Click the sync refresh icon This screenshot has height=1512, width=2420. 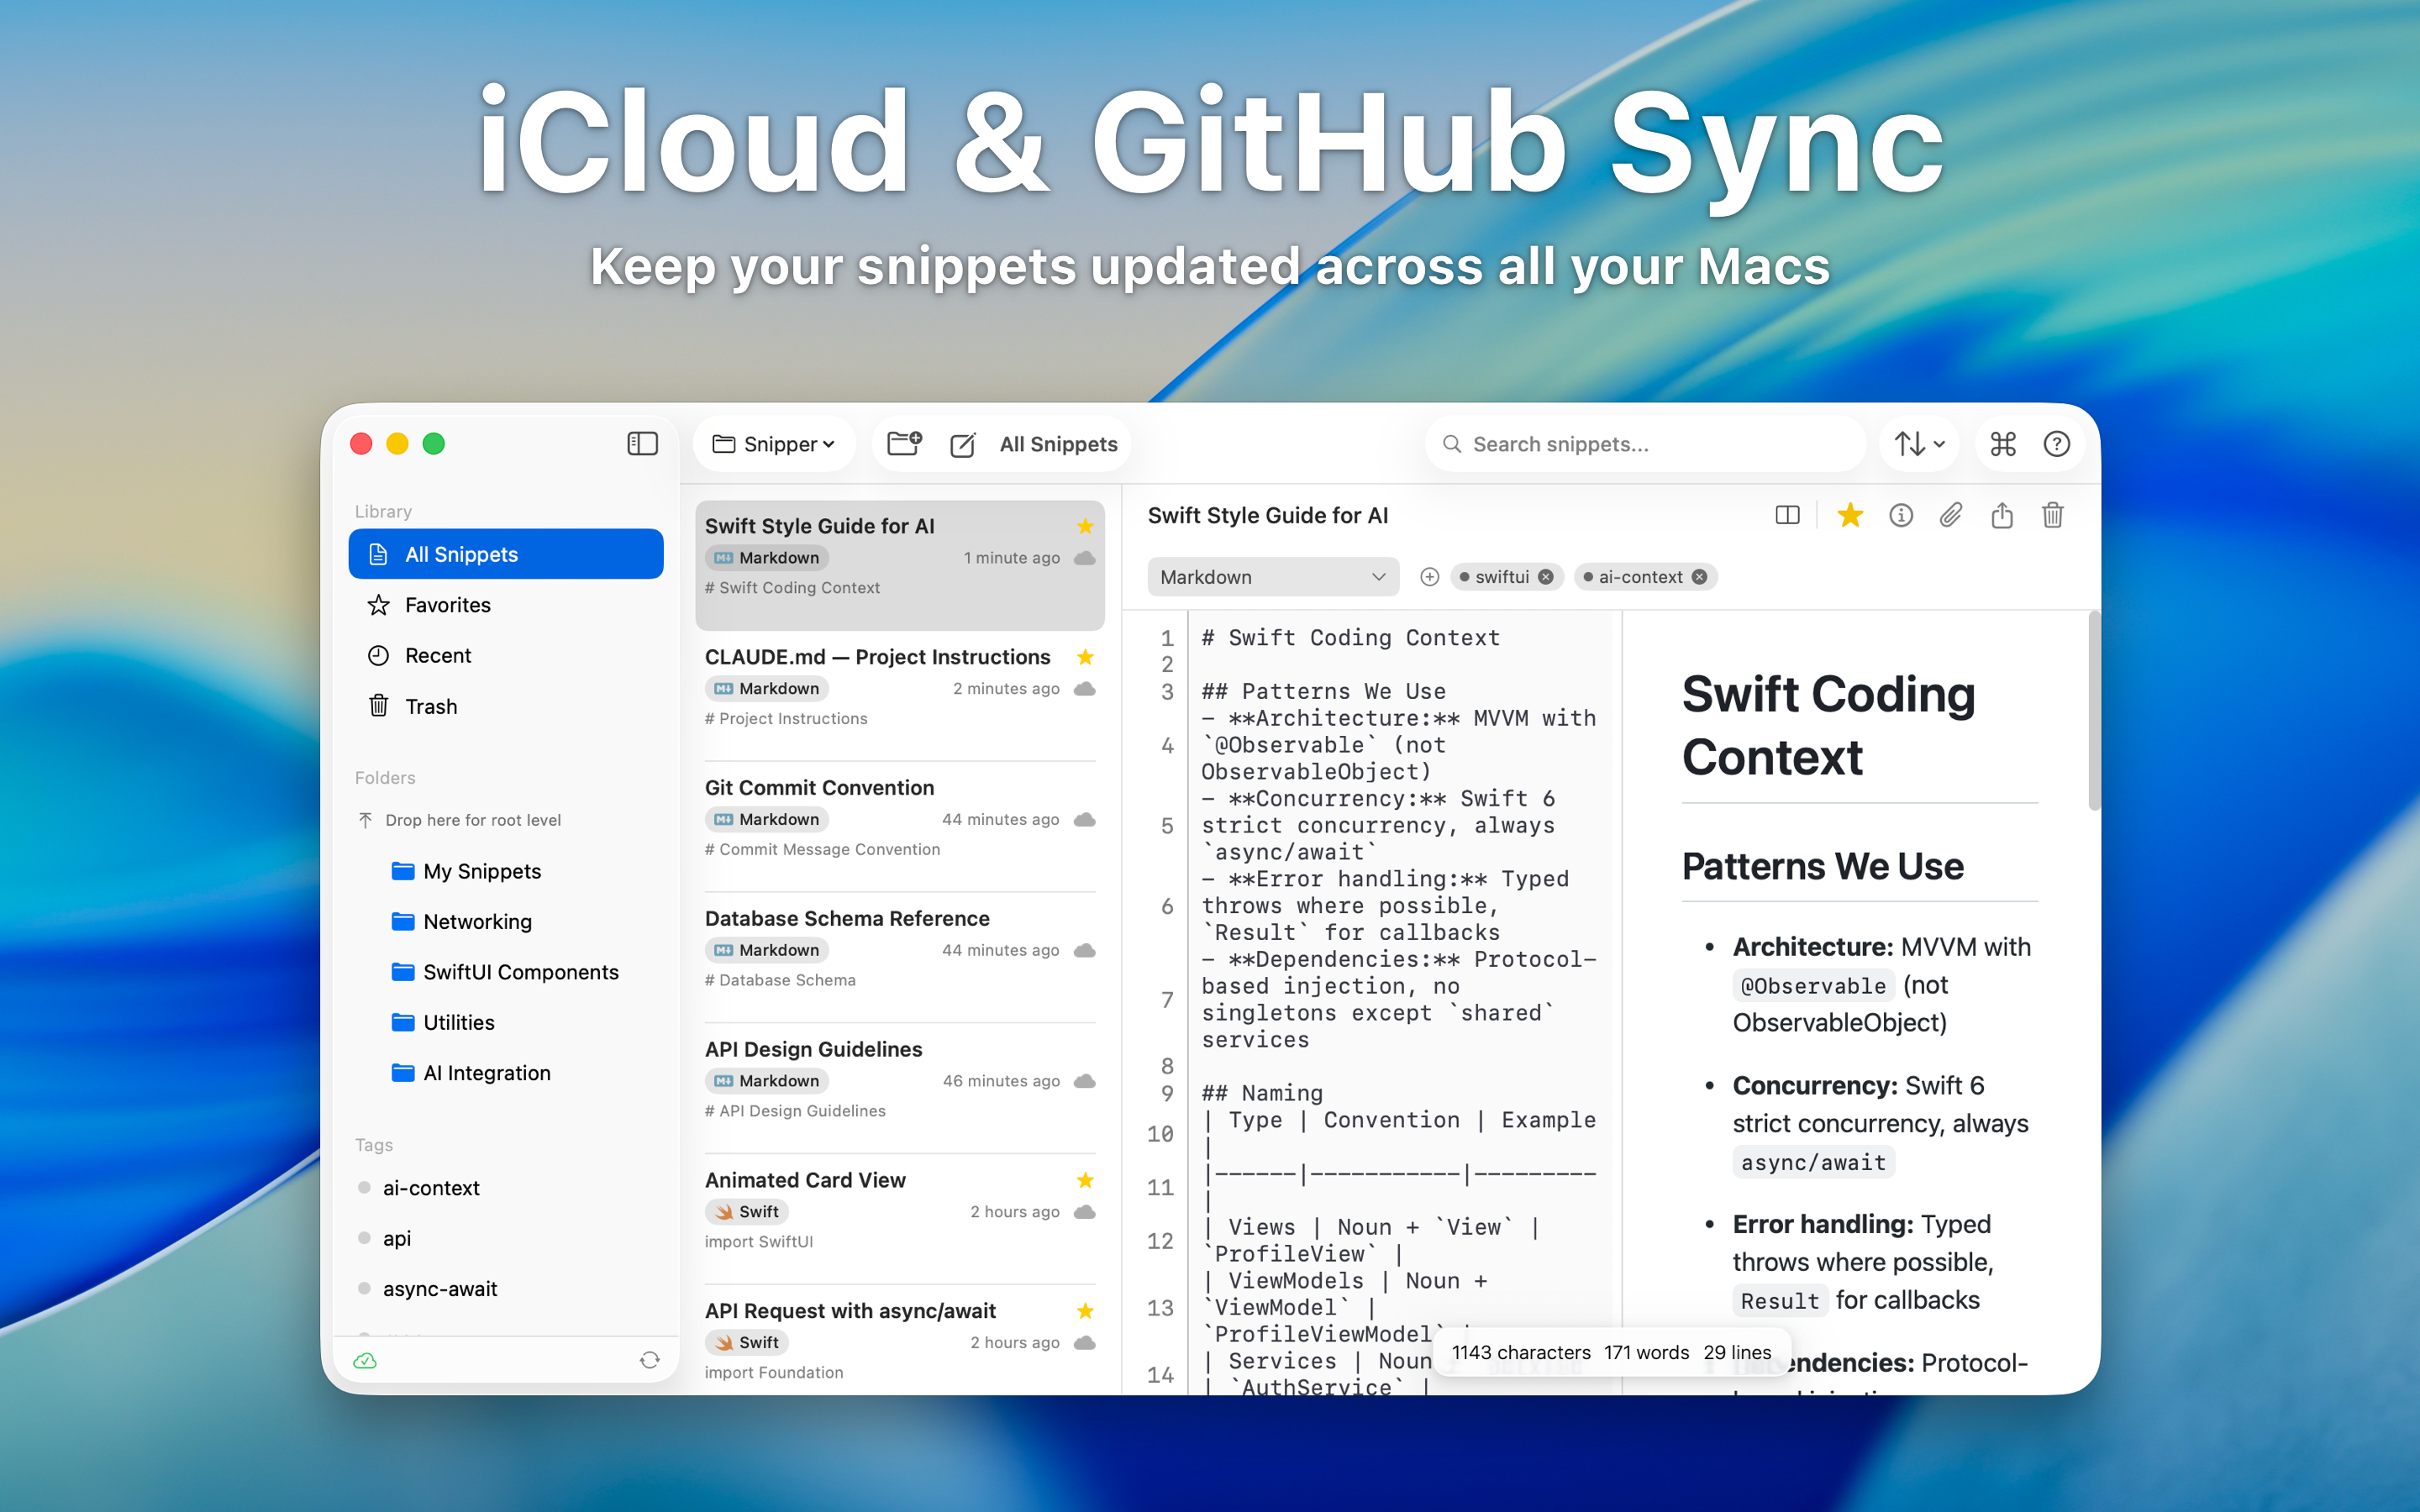pyautogui.click(x=650, y=1360)
